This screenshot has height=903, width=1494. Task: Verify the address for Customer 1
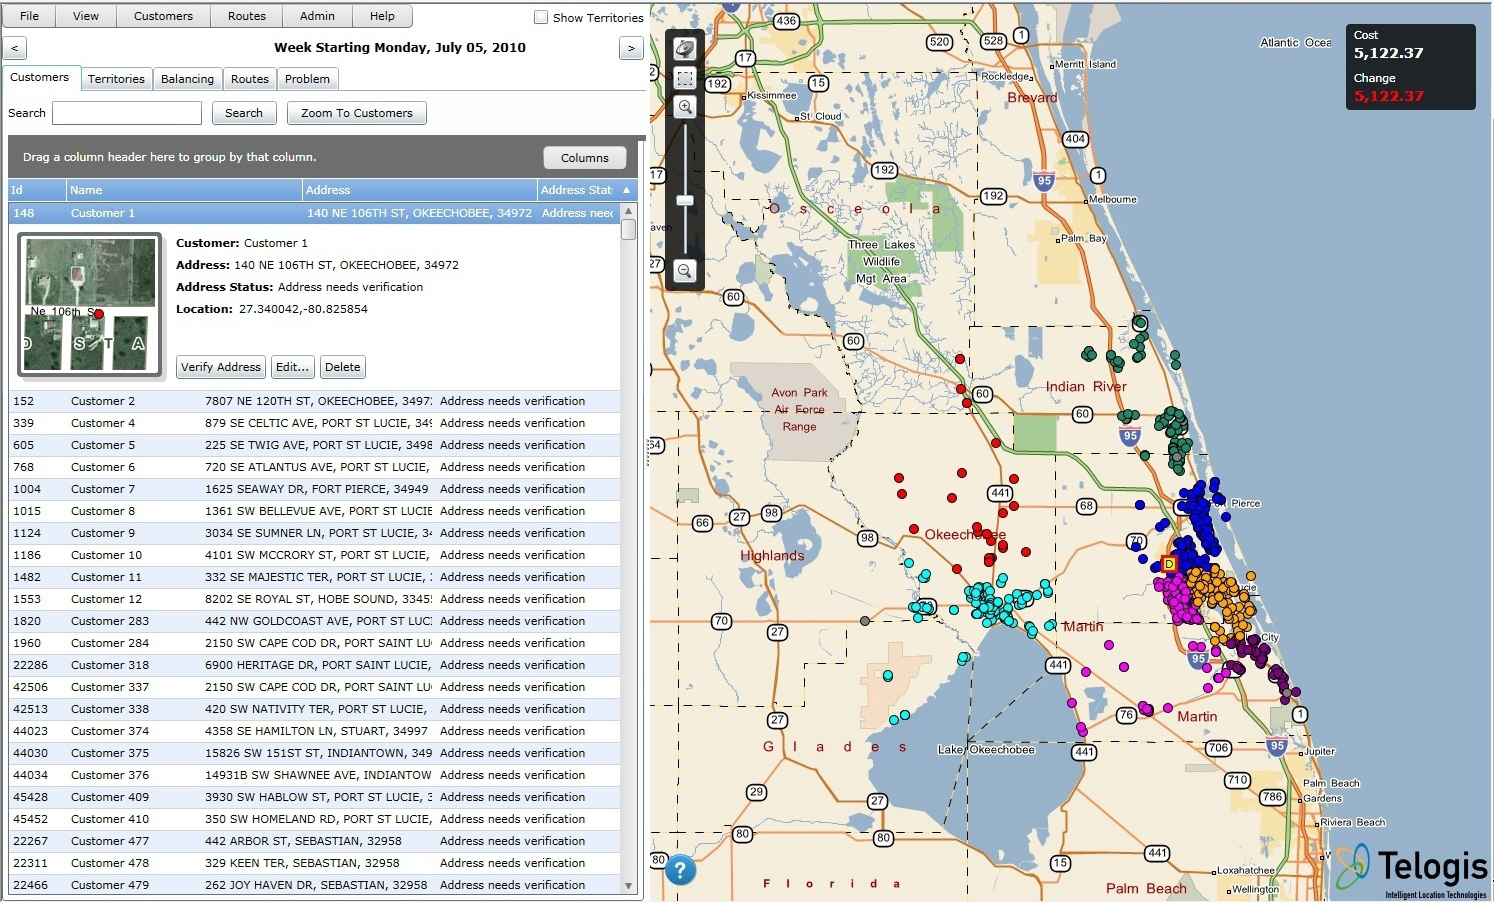click(220, 366)
